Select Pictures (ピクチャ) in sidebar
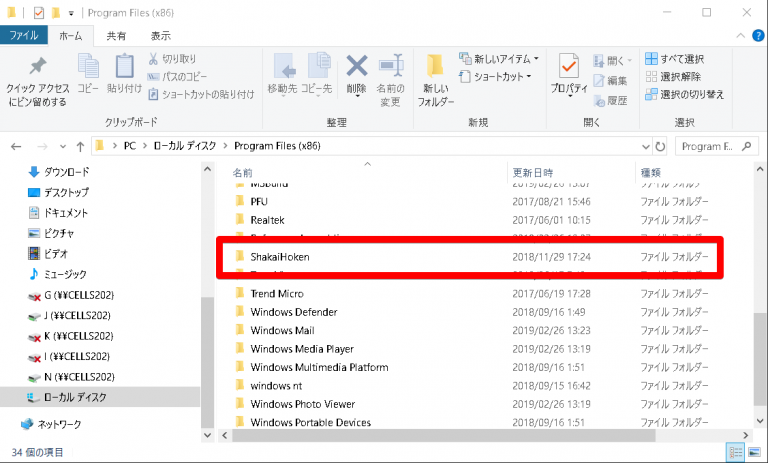The height and width of the screenshot is (463, 768). (51, 233)
